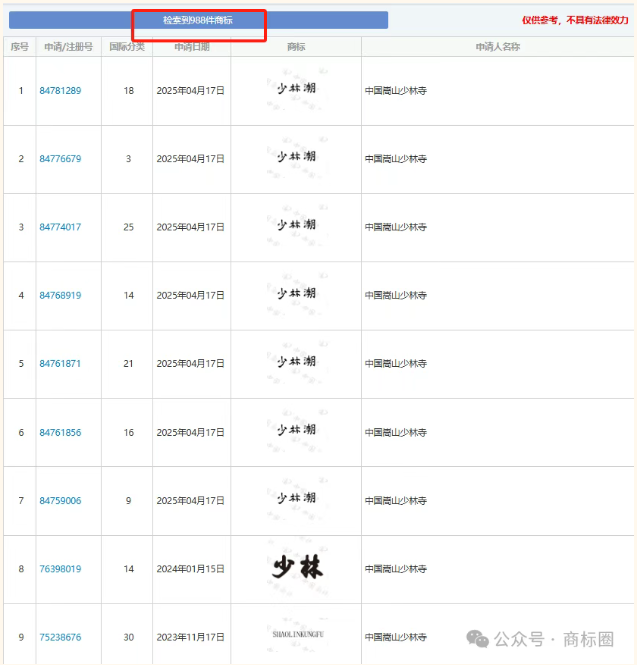Viewport: 637px width, 665px height.
Task: Open trademark application 76398019
Action: pos(60,569)
